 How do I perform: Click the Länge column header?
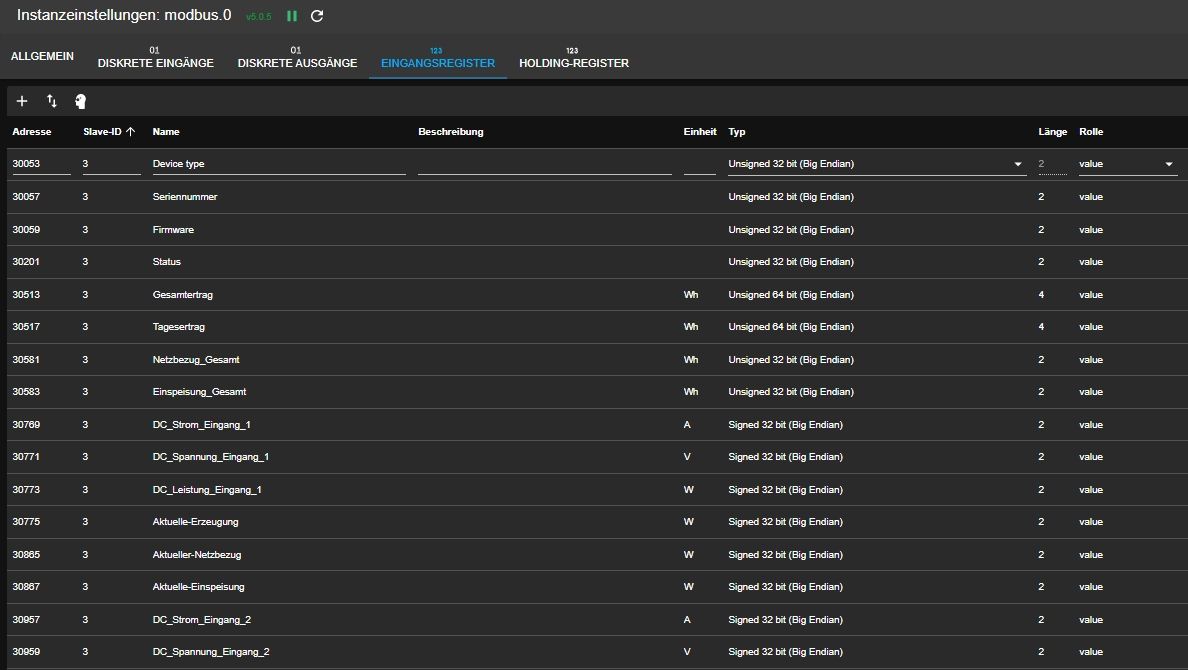point(1052,132)
